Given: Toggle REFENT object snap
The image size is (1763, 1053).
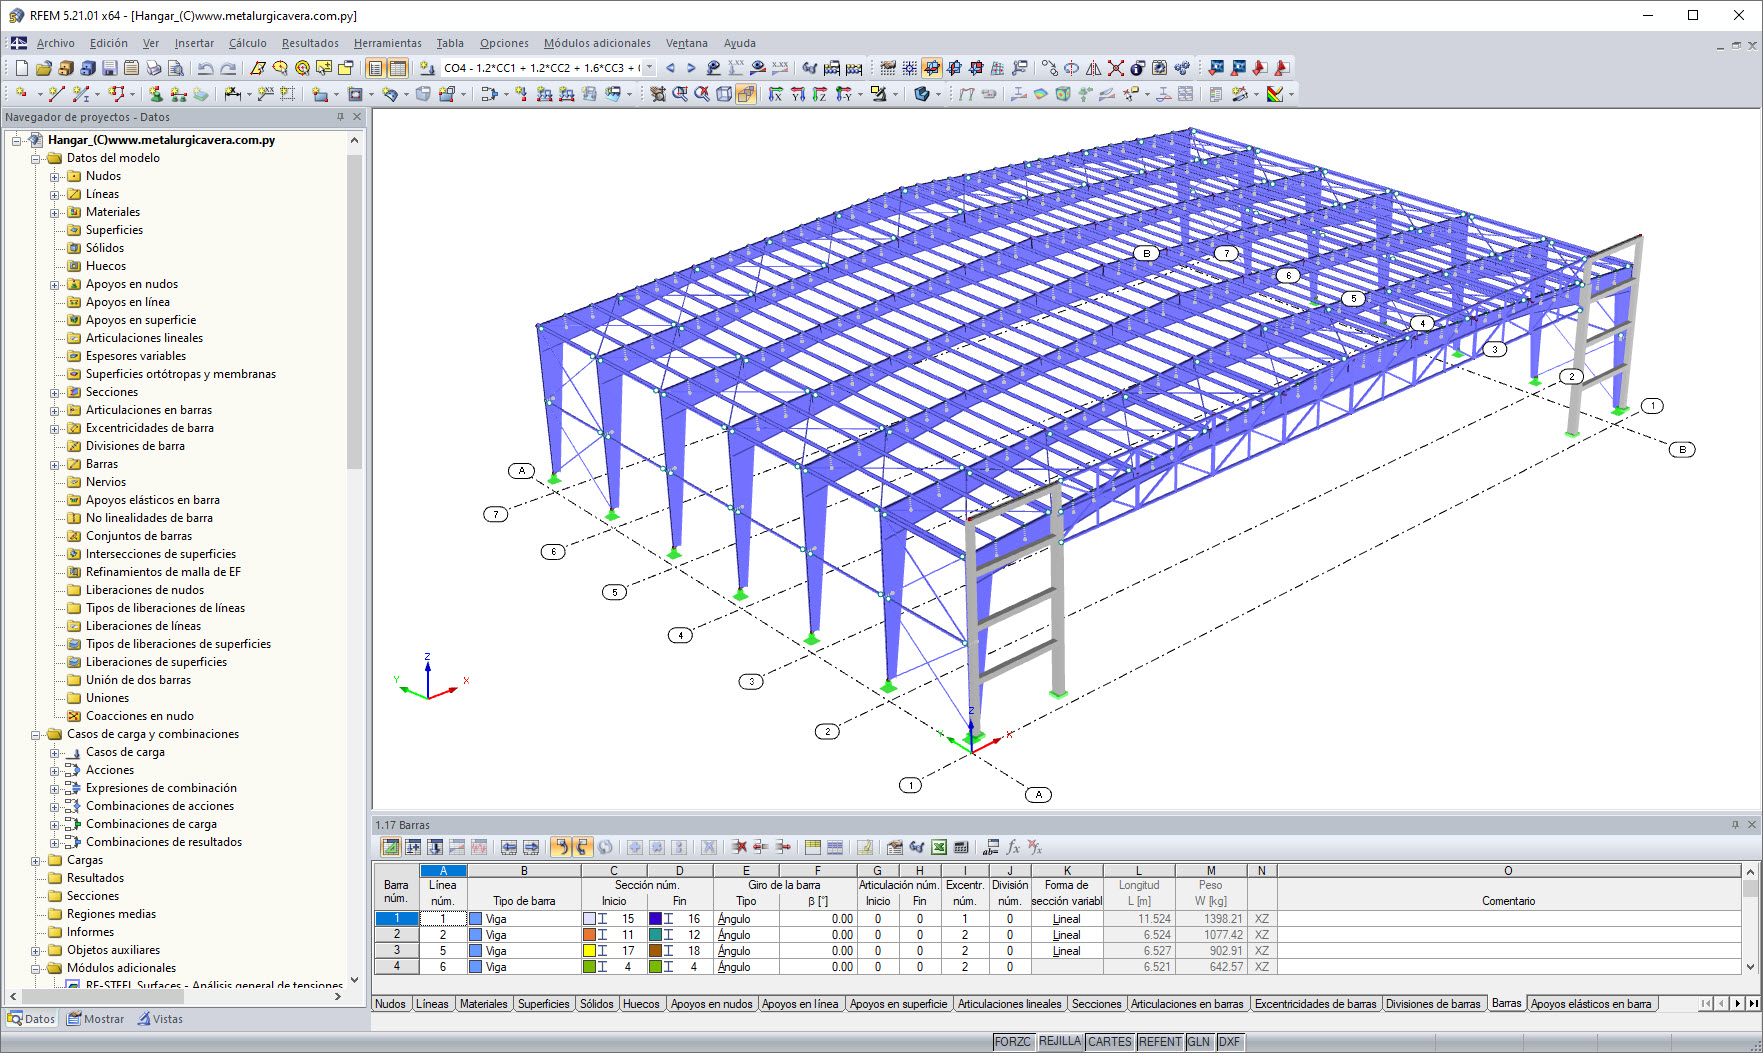Looking at the screenshot, I should 1160,1042.
